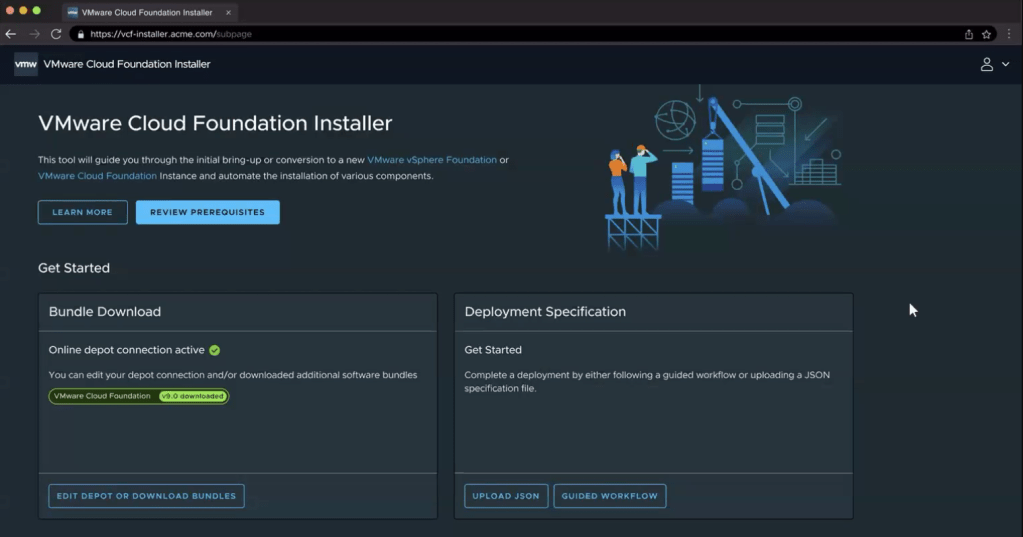The width and height of the screenshot is (1023, 537).
Task: Select the VMware Cloud Foundation Installer tab
Action: click(x=145, y=12)
